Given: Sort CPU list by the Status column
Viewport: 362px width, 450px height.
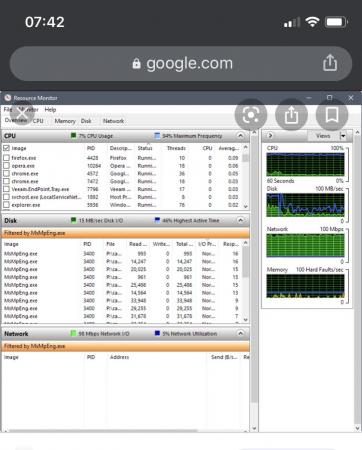Looking at the screenshot, I should (145, 148).
